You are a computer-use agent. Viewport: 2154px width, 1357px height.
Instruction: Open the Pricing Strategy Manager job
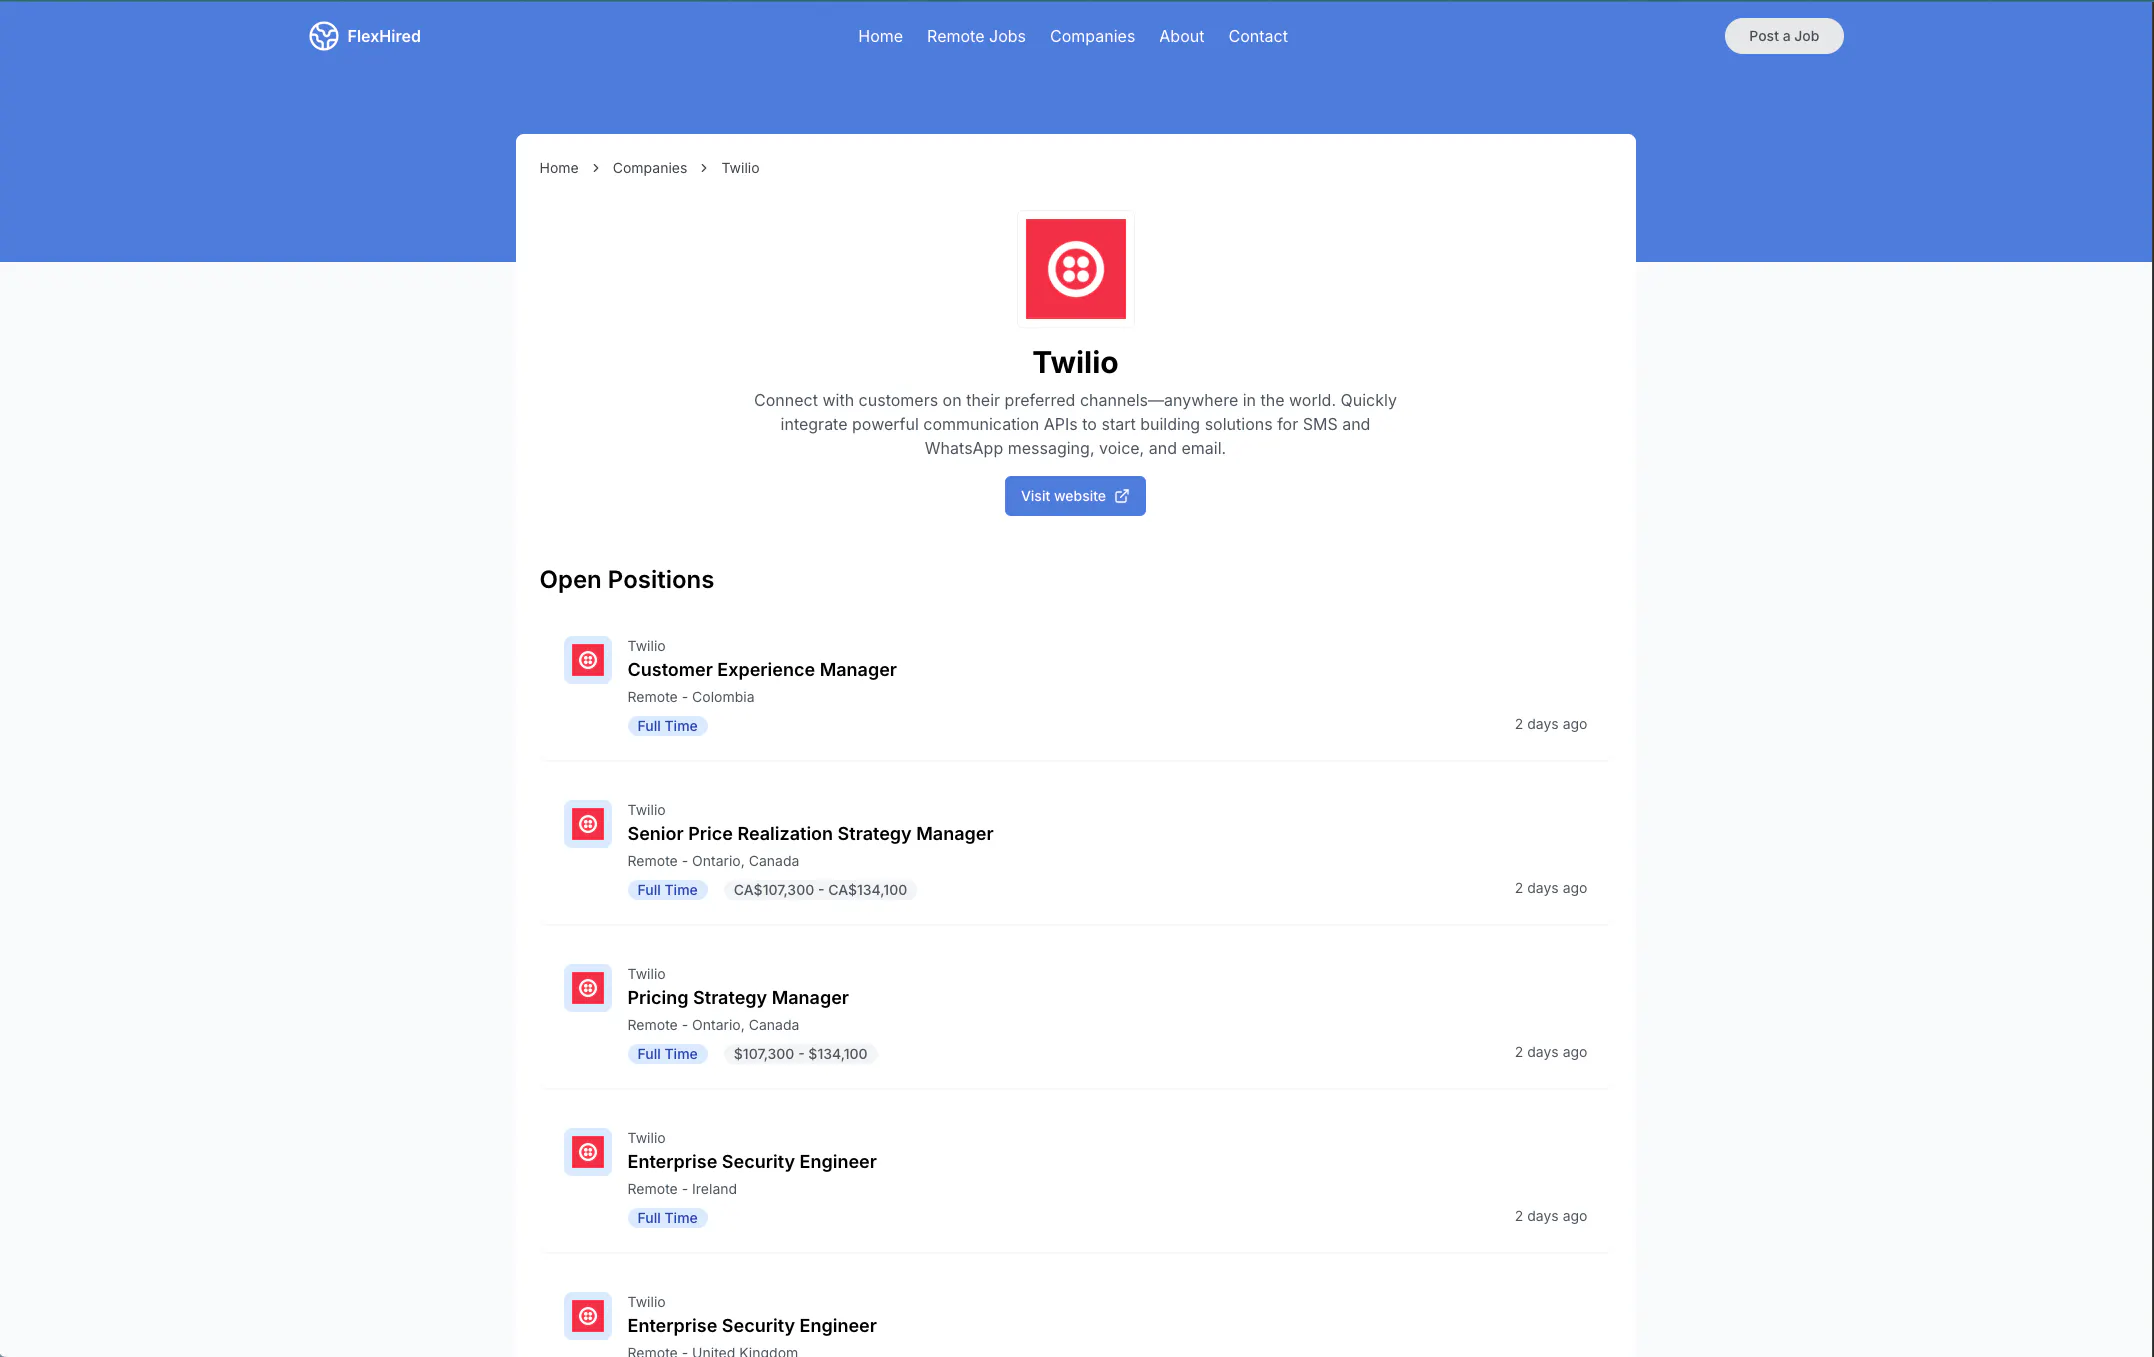click(x=738, y=998)
